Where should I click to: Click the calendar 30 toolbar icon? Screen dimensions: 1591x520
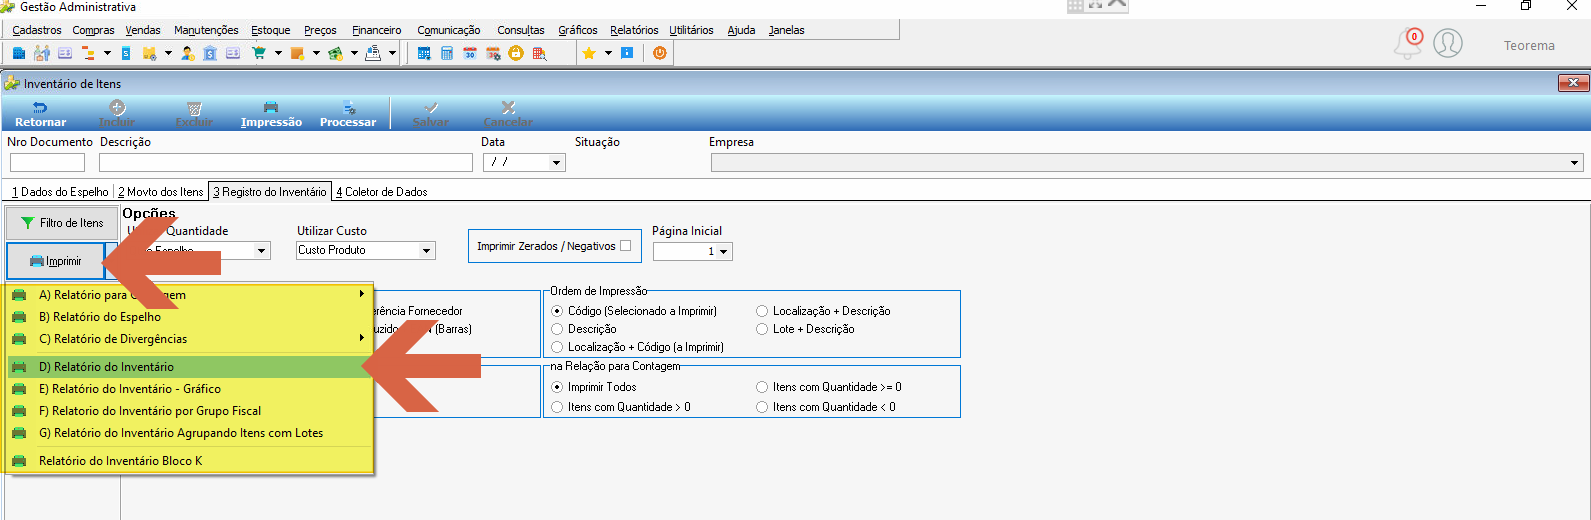point(470,53)
